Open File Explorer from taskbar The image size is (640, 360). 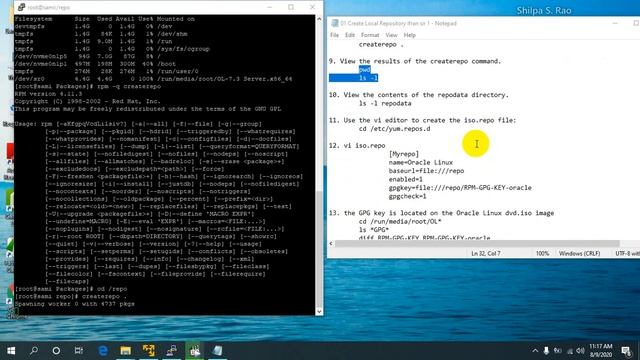tap(126, 351)
